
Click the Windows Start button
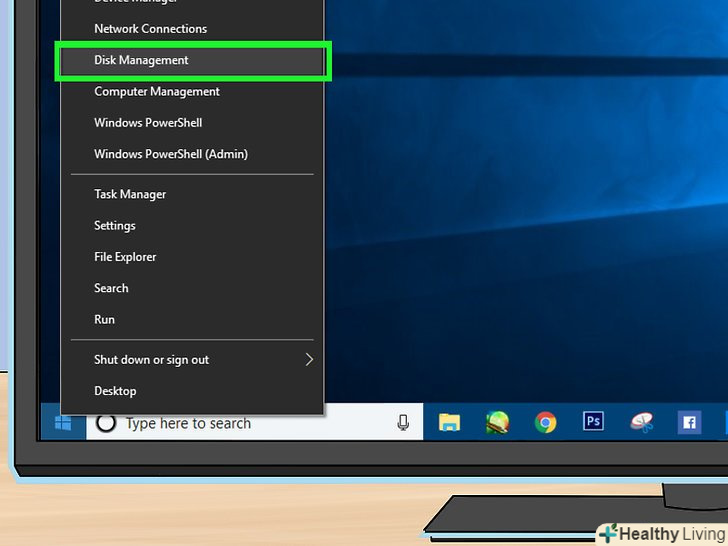click(63, 423)
